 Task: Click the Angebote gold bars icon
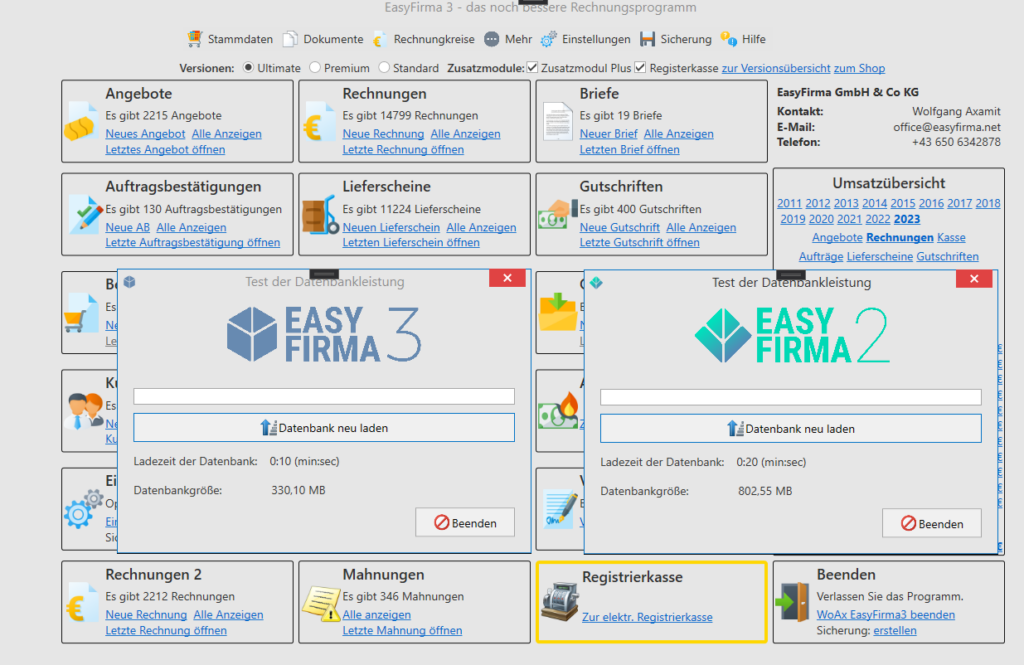tap(80, 122)
